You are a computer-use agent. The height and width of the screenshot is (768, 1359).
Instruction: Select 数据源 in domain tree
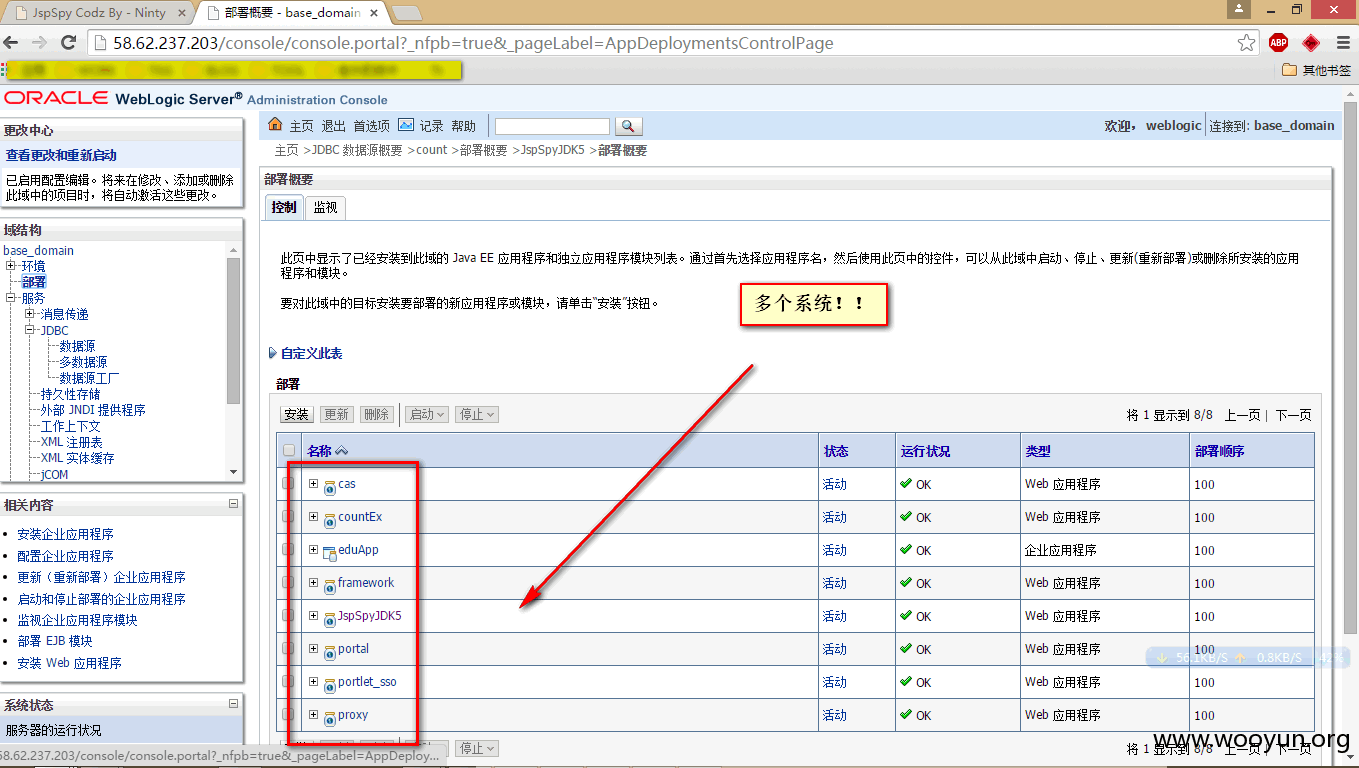coord(77,346)
